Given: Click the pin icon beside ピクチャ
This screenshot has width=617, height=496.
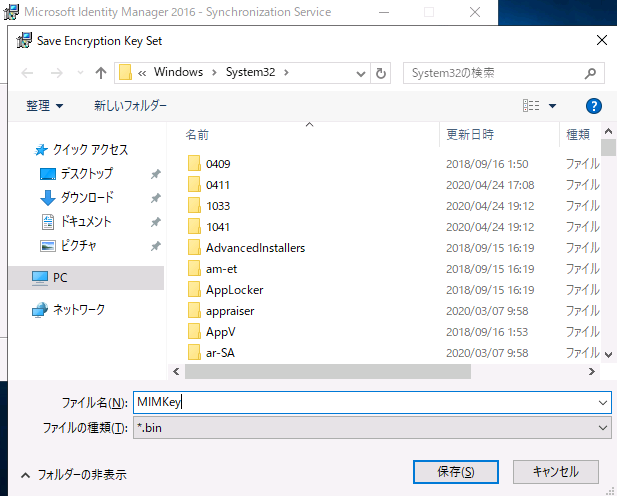Looking at the screenshot, I should (156, 246).
